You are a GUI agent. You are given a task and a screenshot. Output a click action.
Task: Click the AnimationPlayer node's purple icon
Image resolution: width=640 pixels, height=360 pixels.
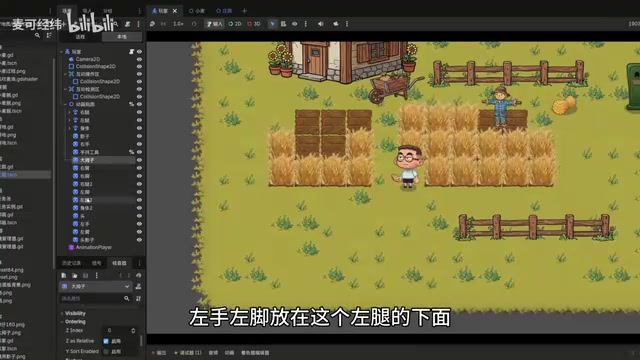[x=71, y=247]
